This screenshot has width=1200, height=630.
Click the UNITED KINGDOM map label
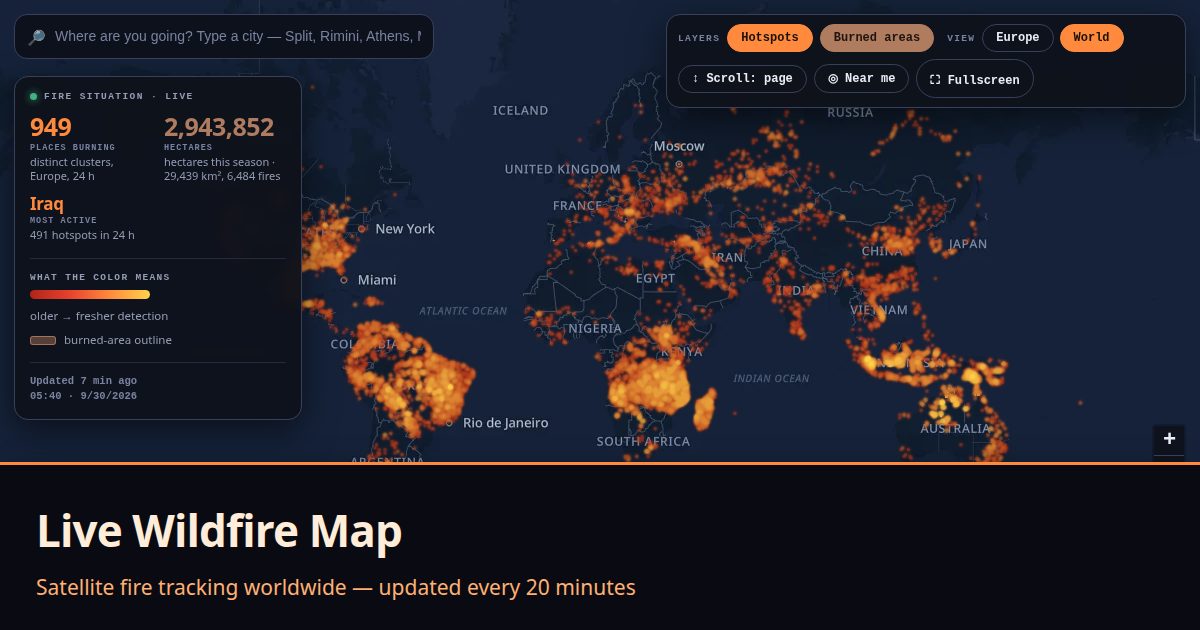(563, 170)
